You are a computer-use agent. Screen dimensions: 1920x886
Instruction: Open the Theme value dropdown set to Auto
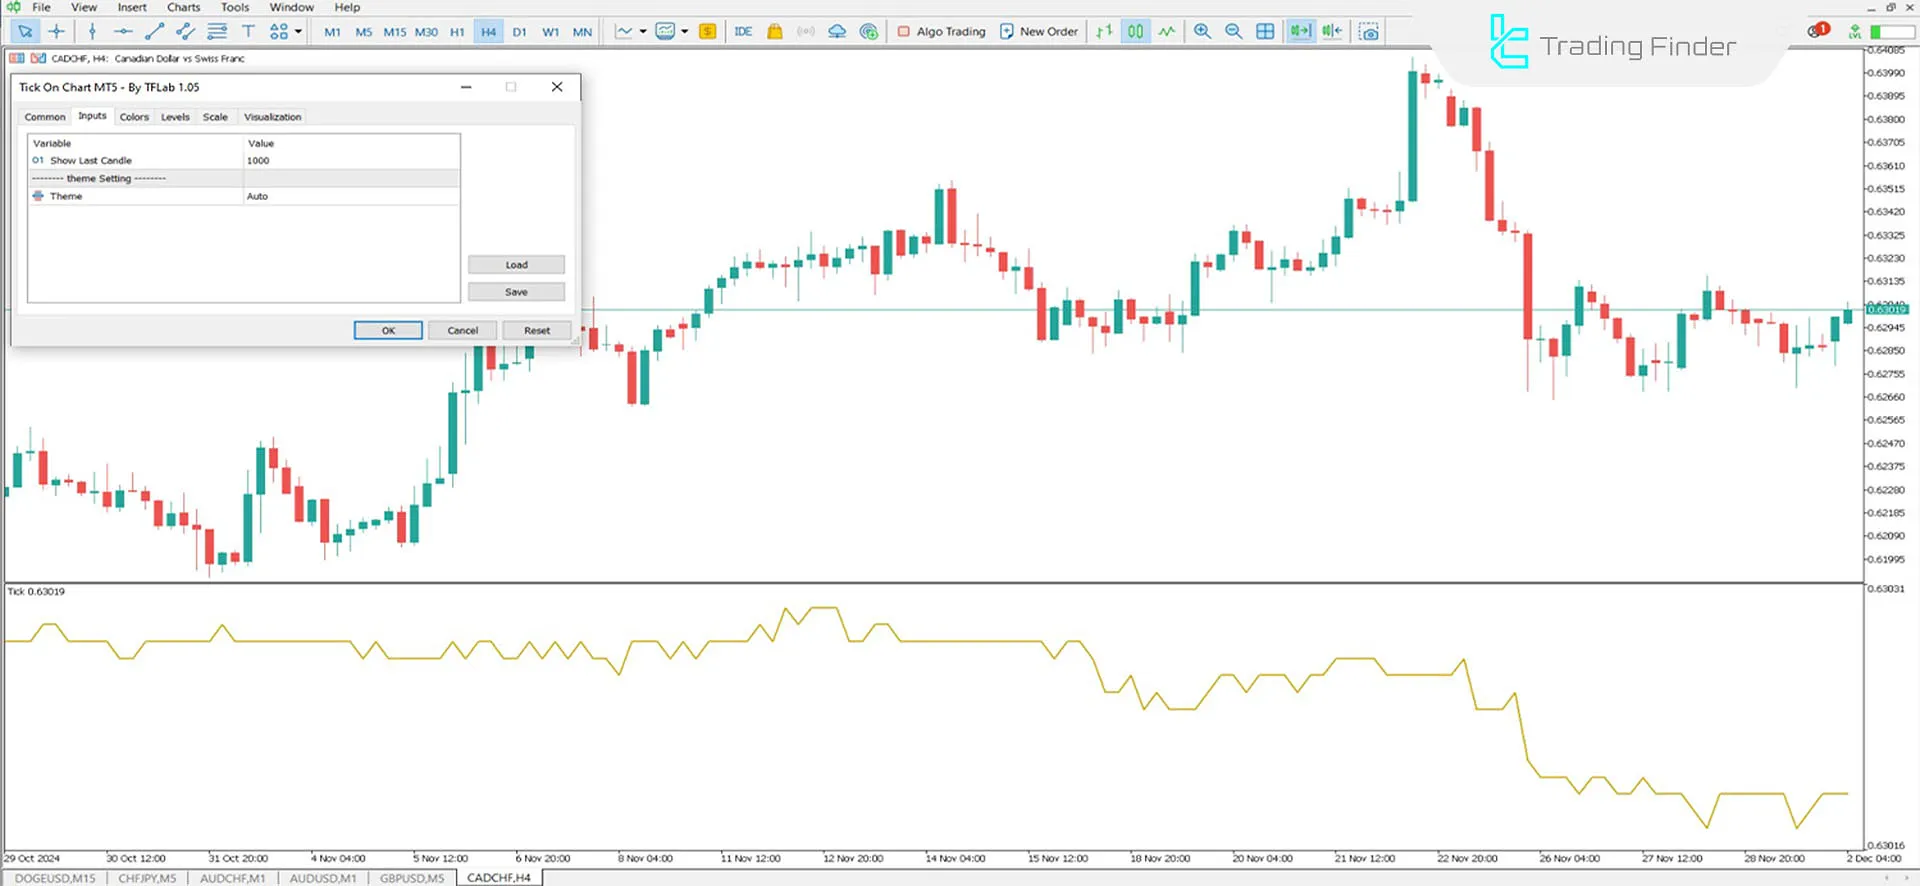(350, 197)
